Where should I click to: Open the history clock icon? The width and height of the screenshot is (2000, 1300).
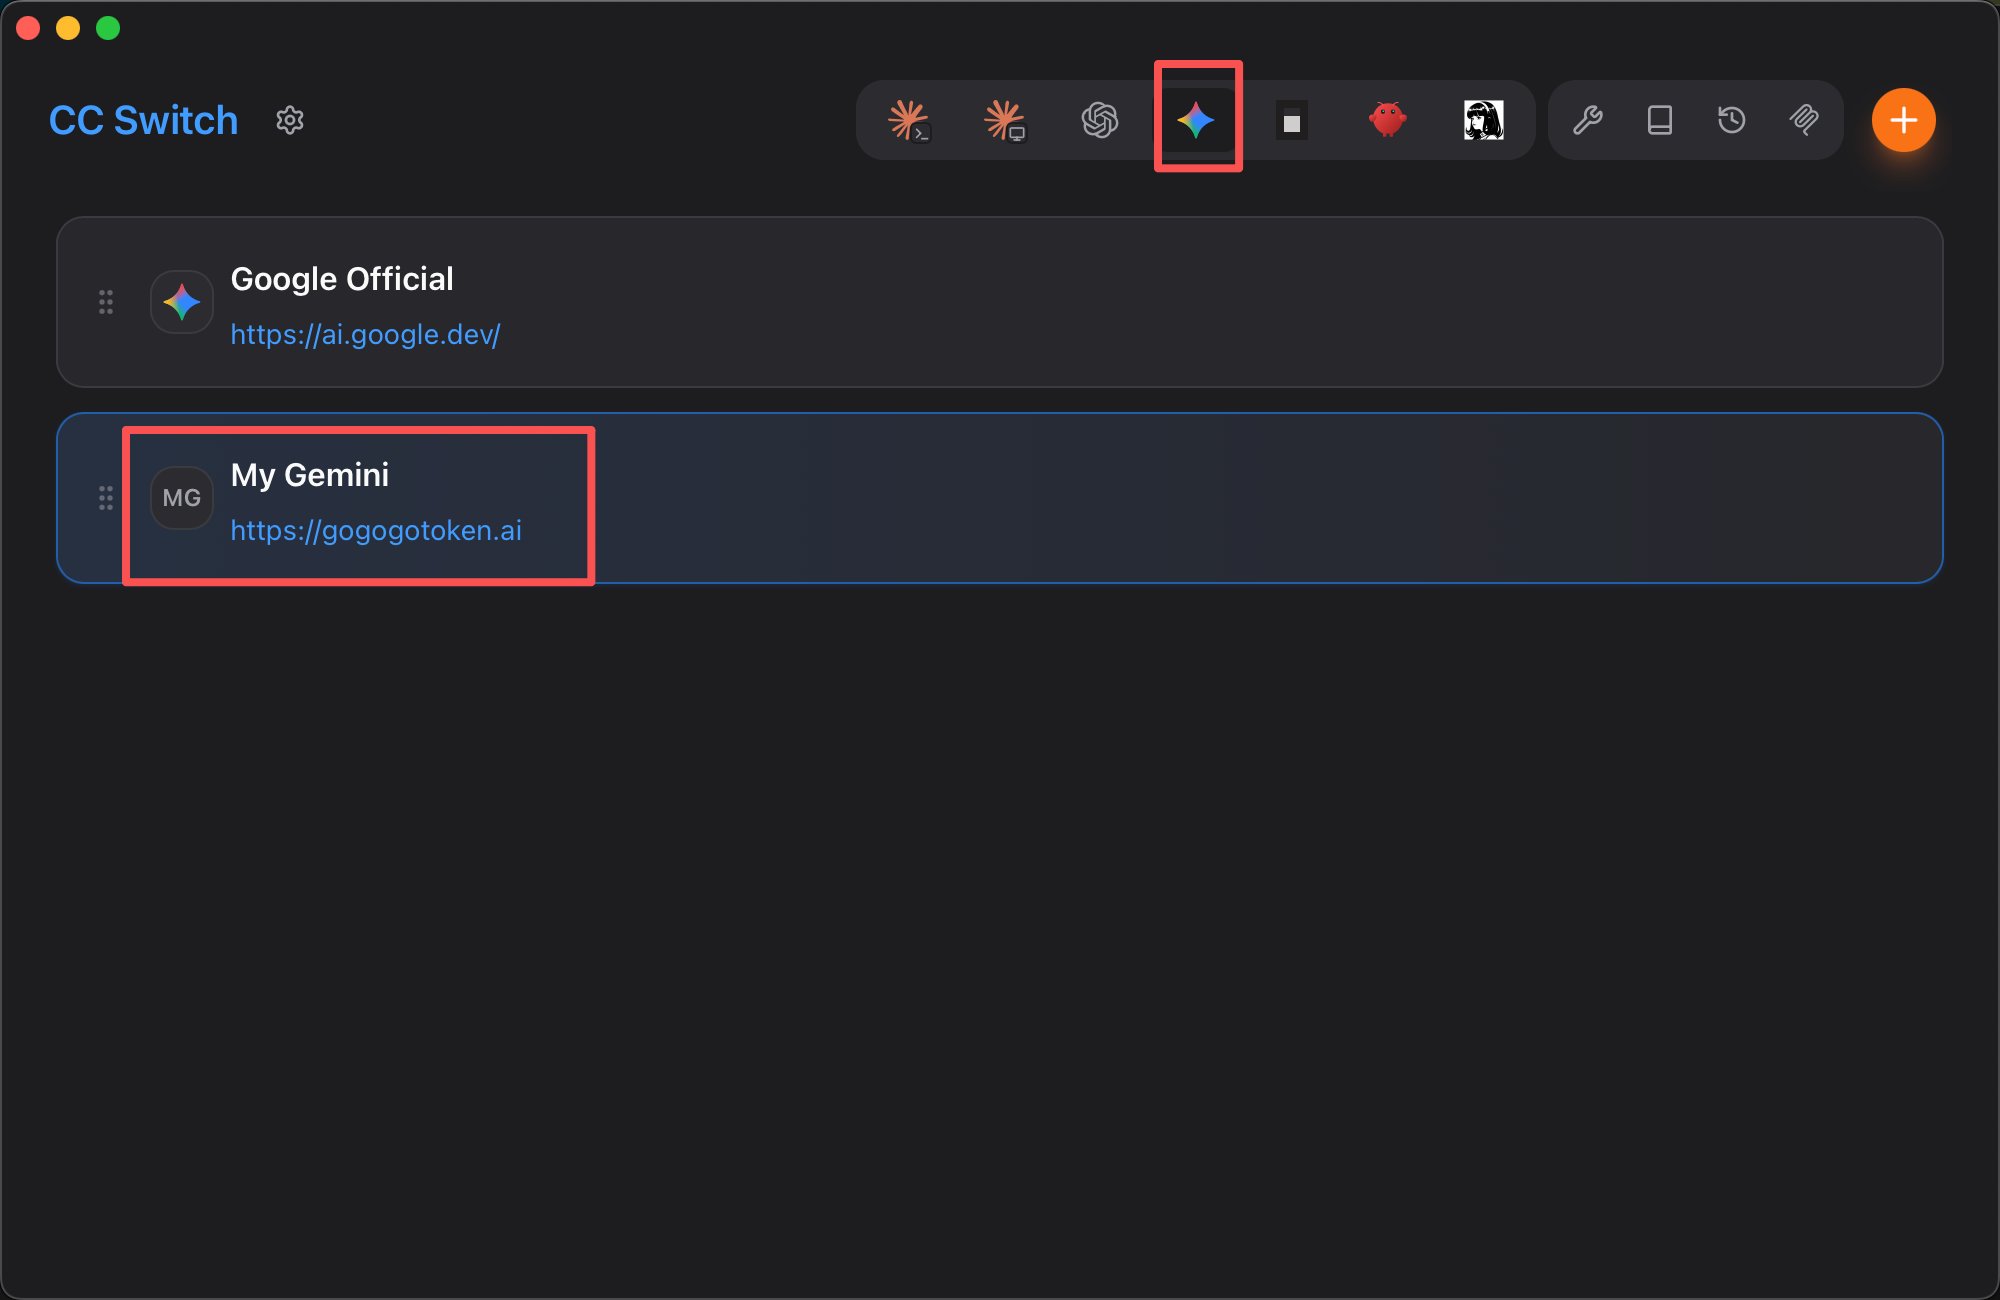pos(1732,121)
